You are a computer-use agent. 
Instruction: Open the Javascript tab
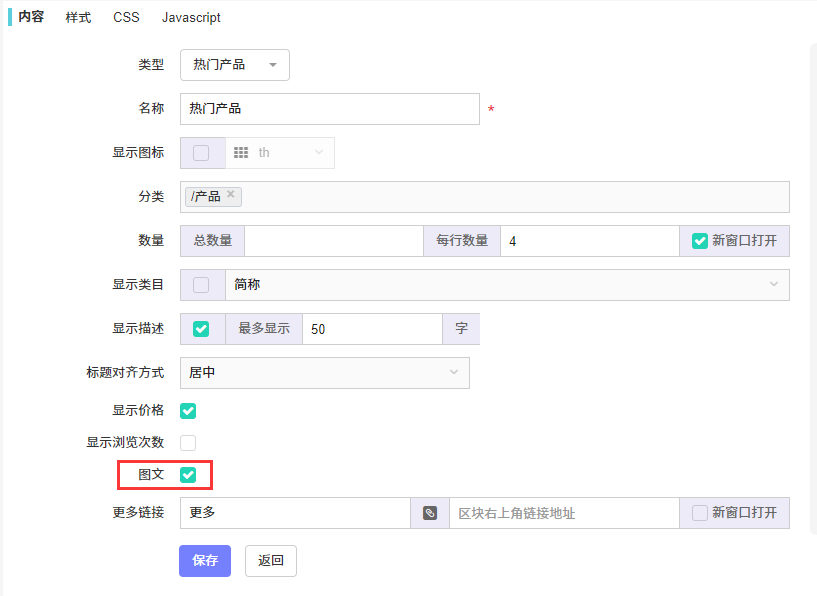pos(191,17)
